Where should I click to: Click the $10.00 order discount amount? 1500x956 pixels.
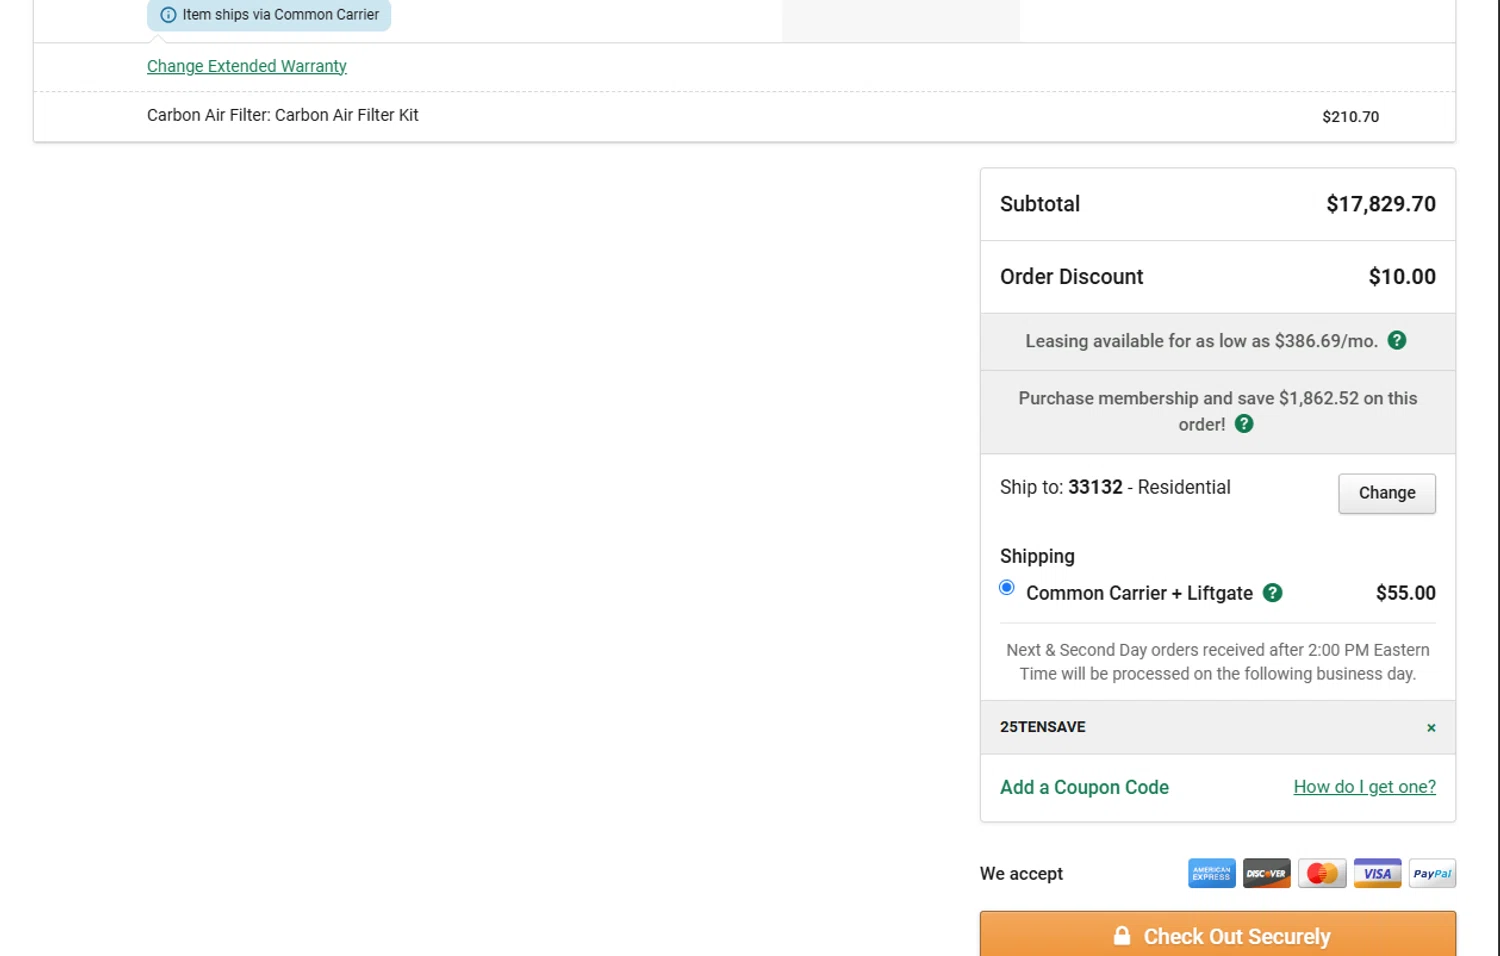(1402, 277)
